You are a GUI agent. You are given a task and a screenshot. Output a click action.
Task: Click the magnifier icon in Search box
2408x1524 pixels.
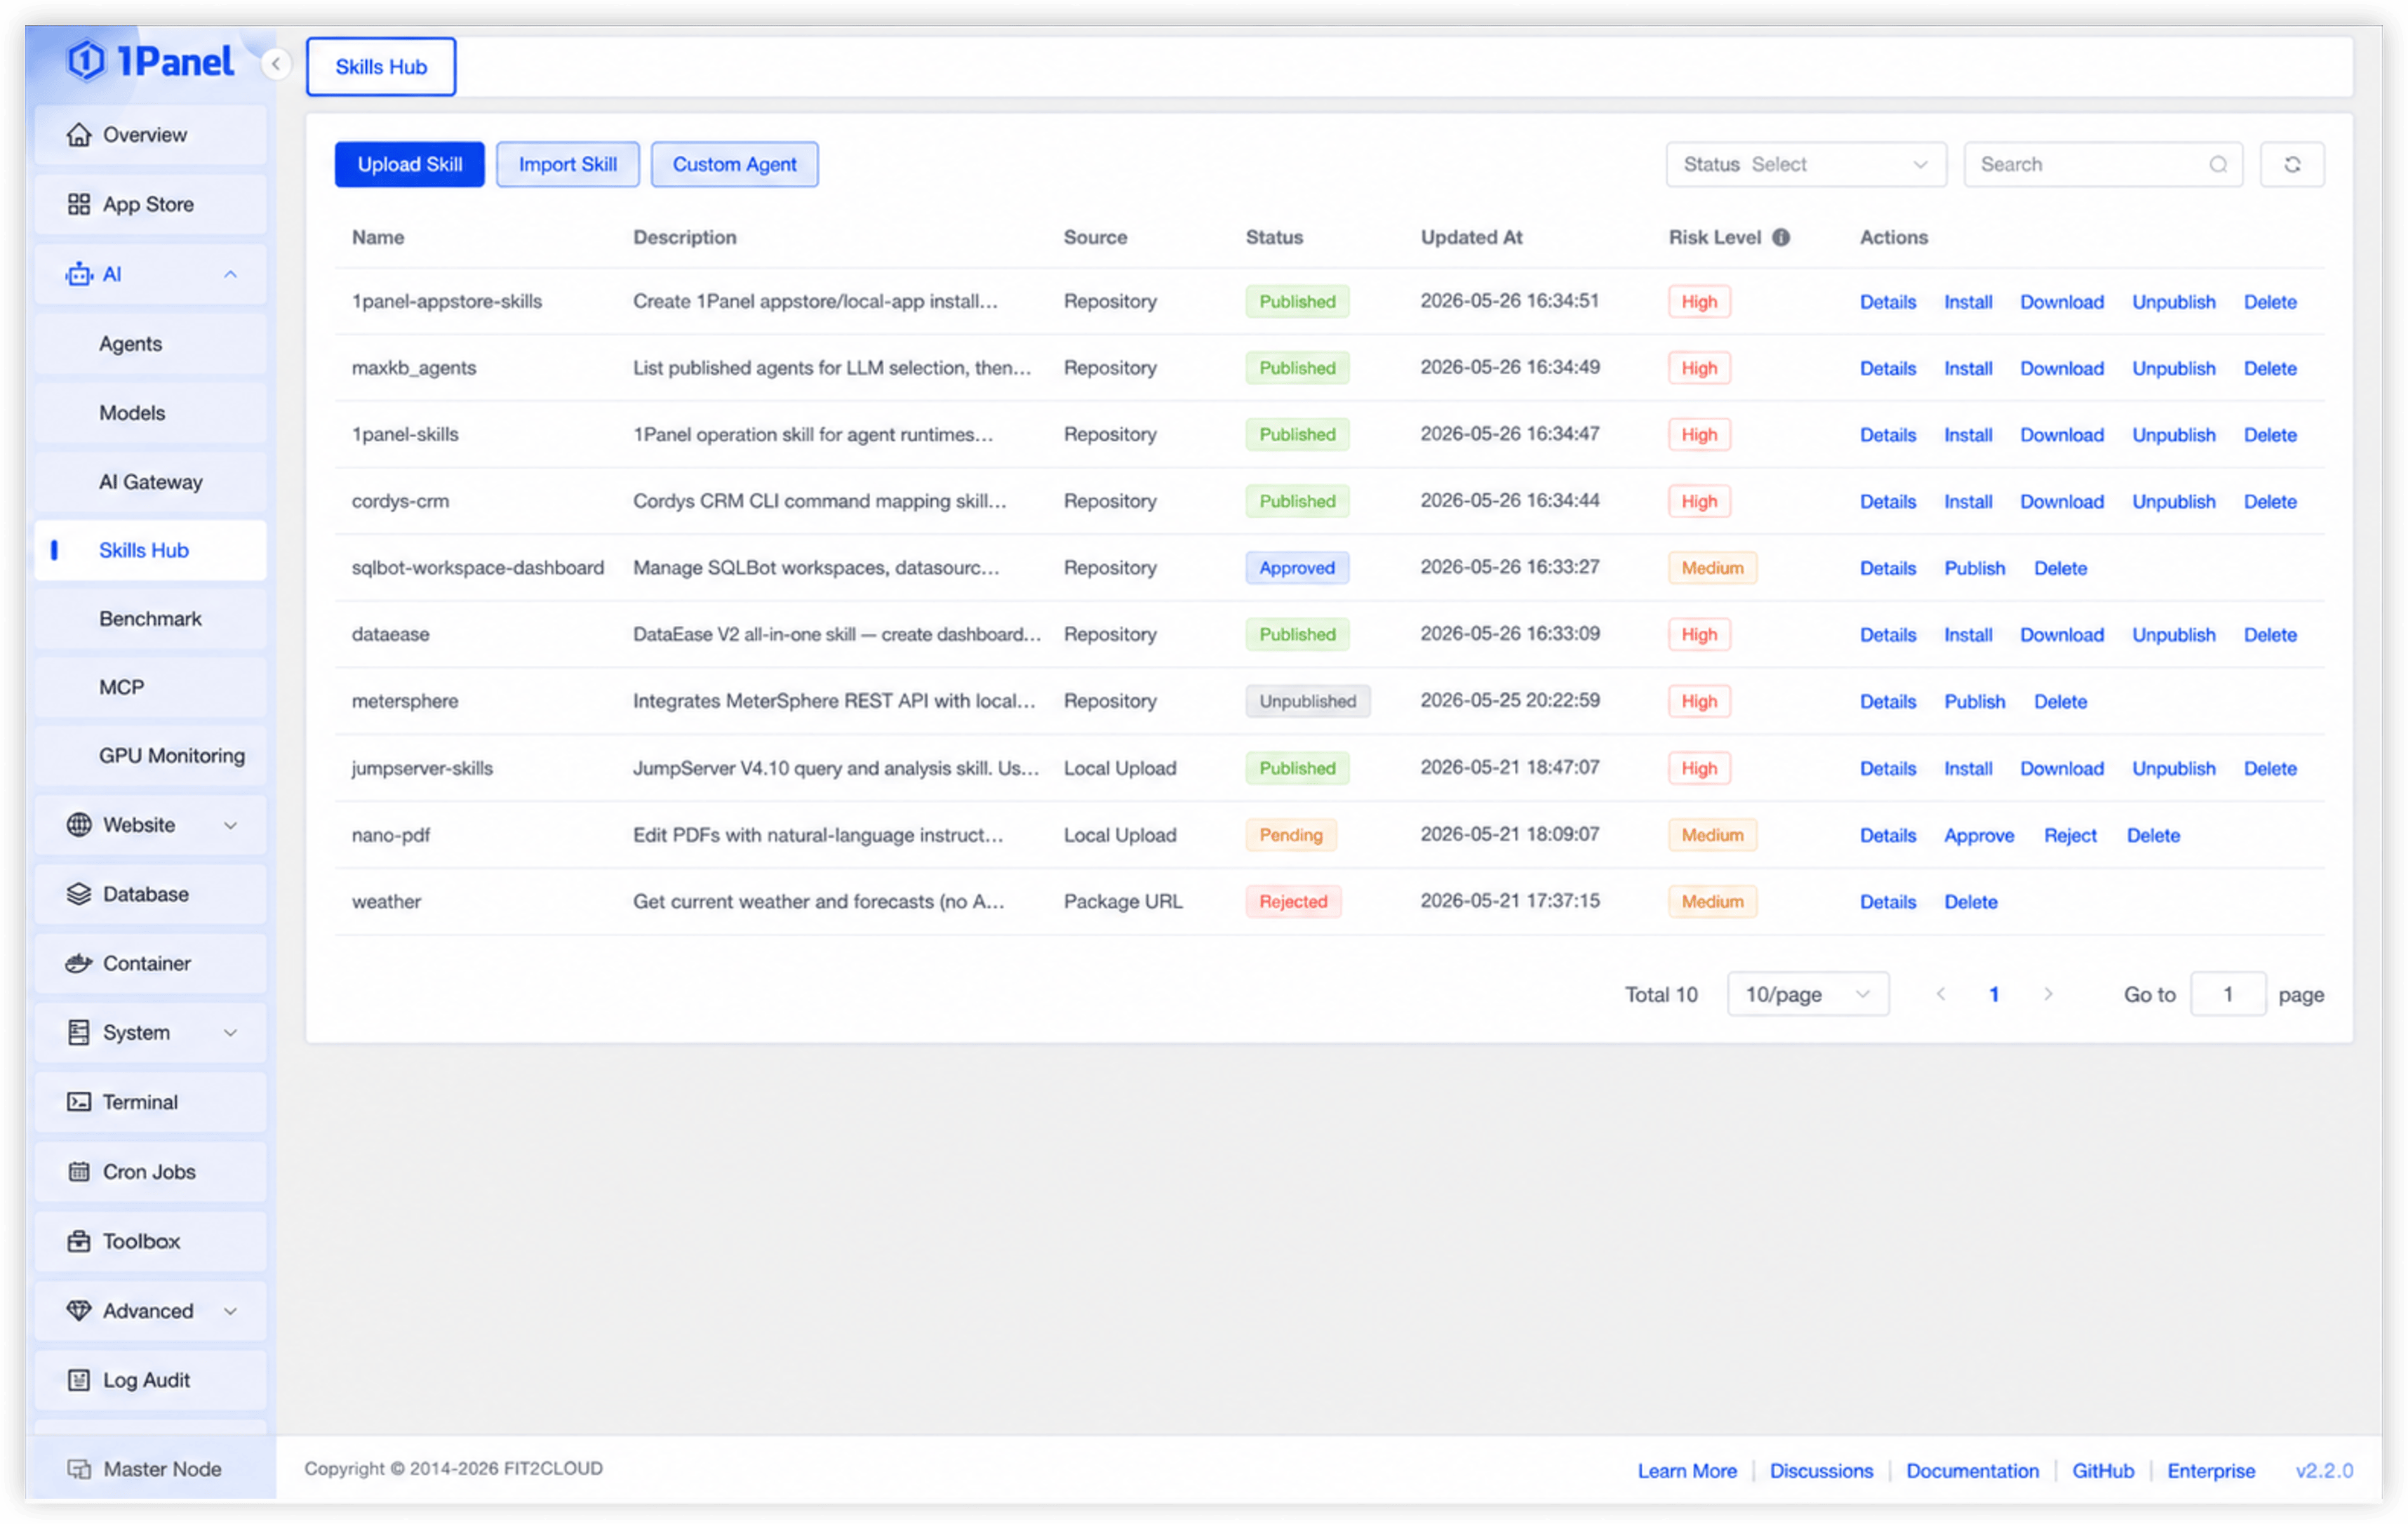click(2218, 164)
